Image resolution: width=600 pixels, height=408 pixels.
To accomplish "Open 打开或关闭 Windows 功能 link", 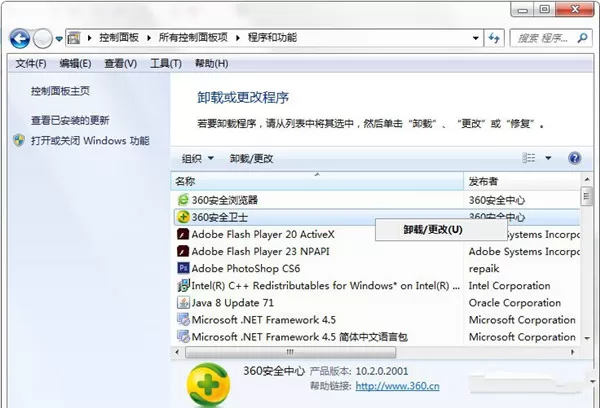I will 90,141.
